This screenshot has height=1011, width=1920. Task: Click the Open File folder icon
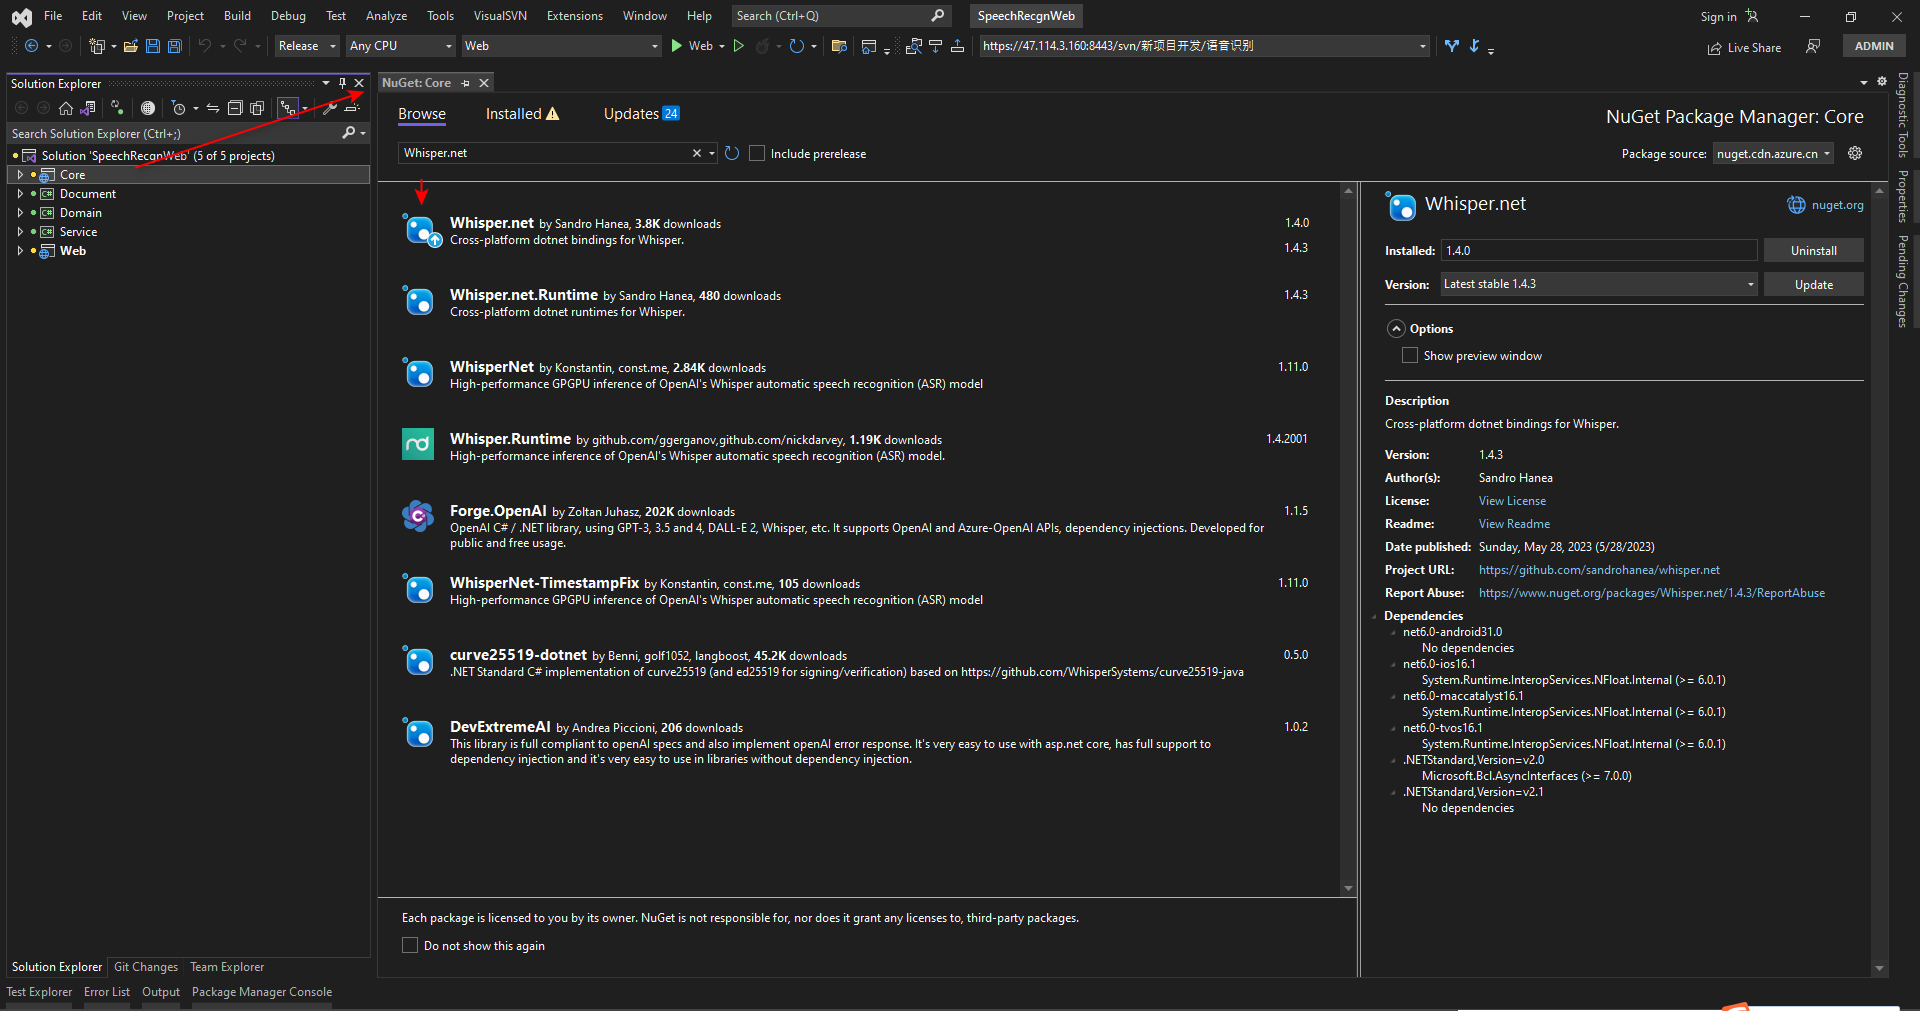[x=131, y=46]
